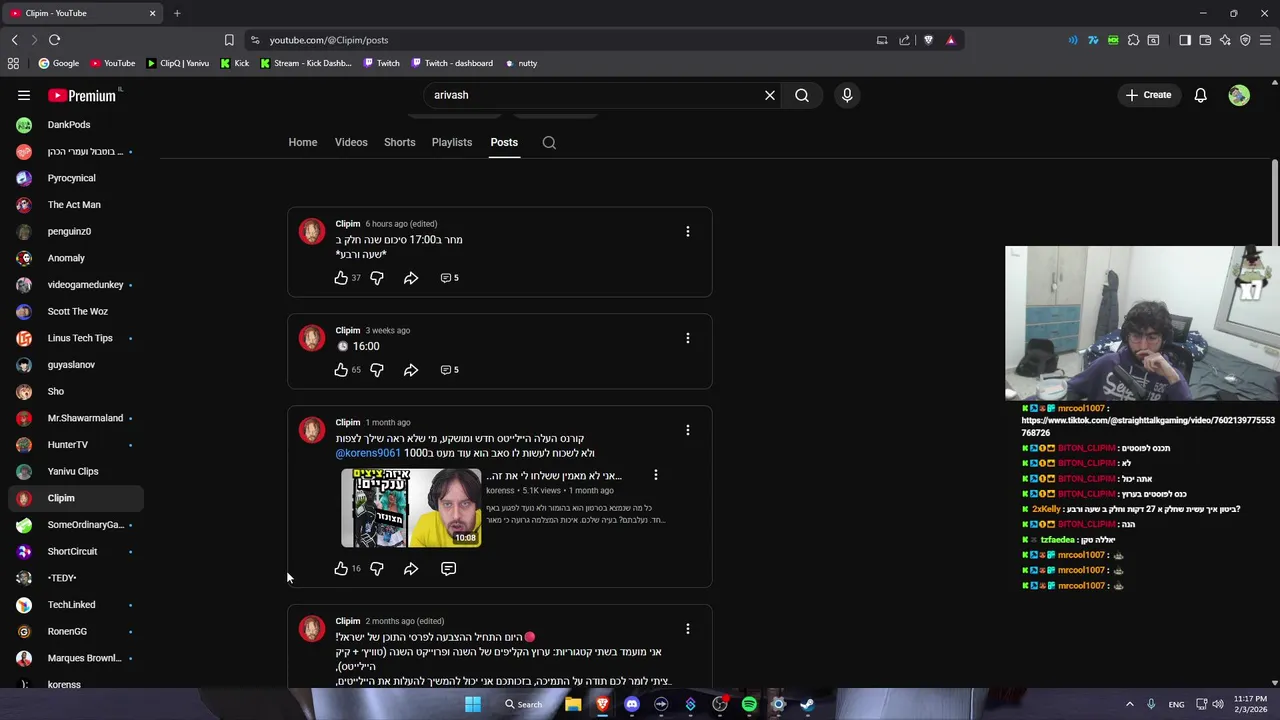
Task: Open the account avatar menu
Action: [x=1239, y=95]
